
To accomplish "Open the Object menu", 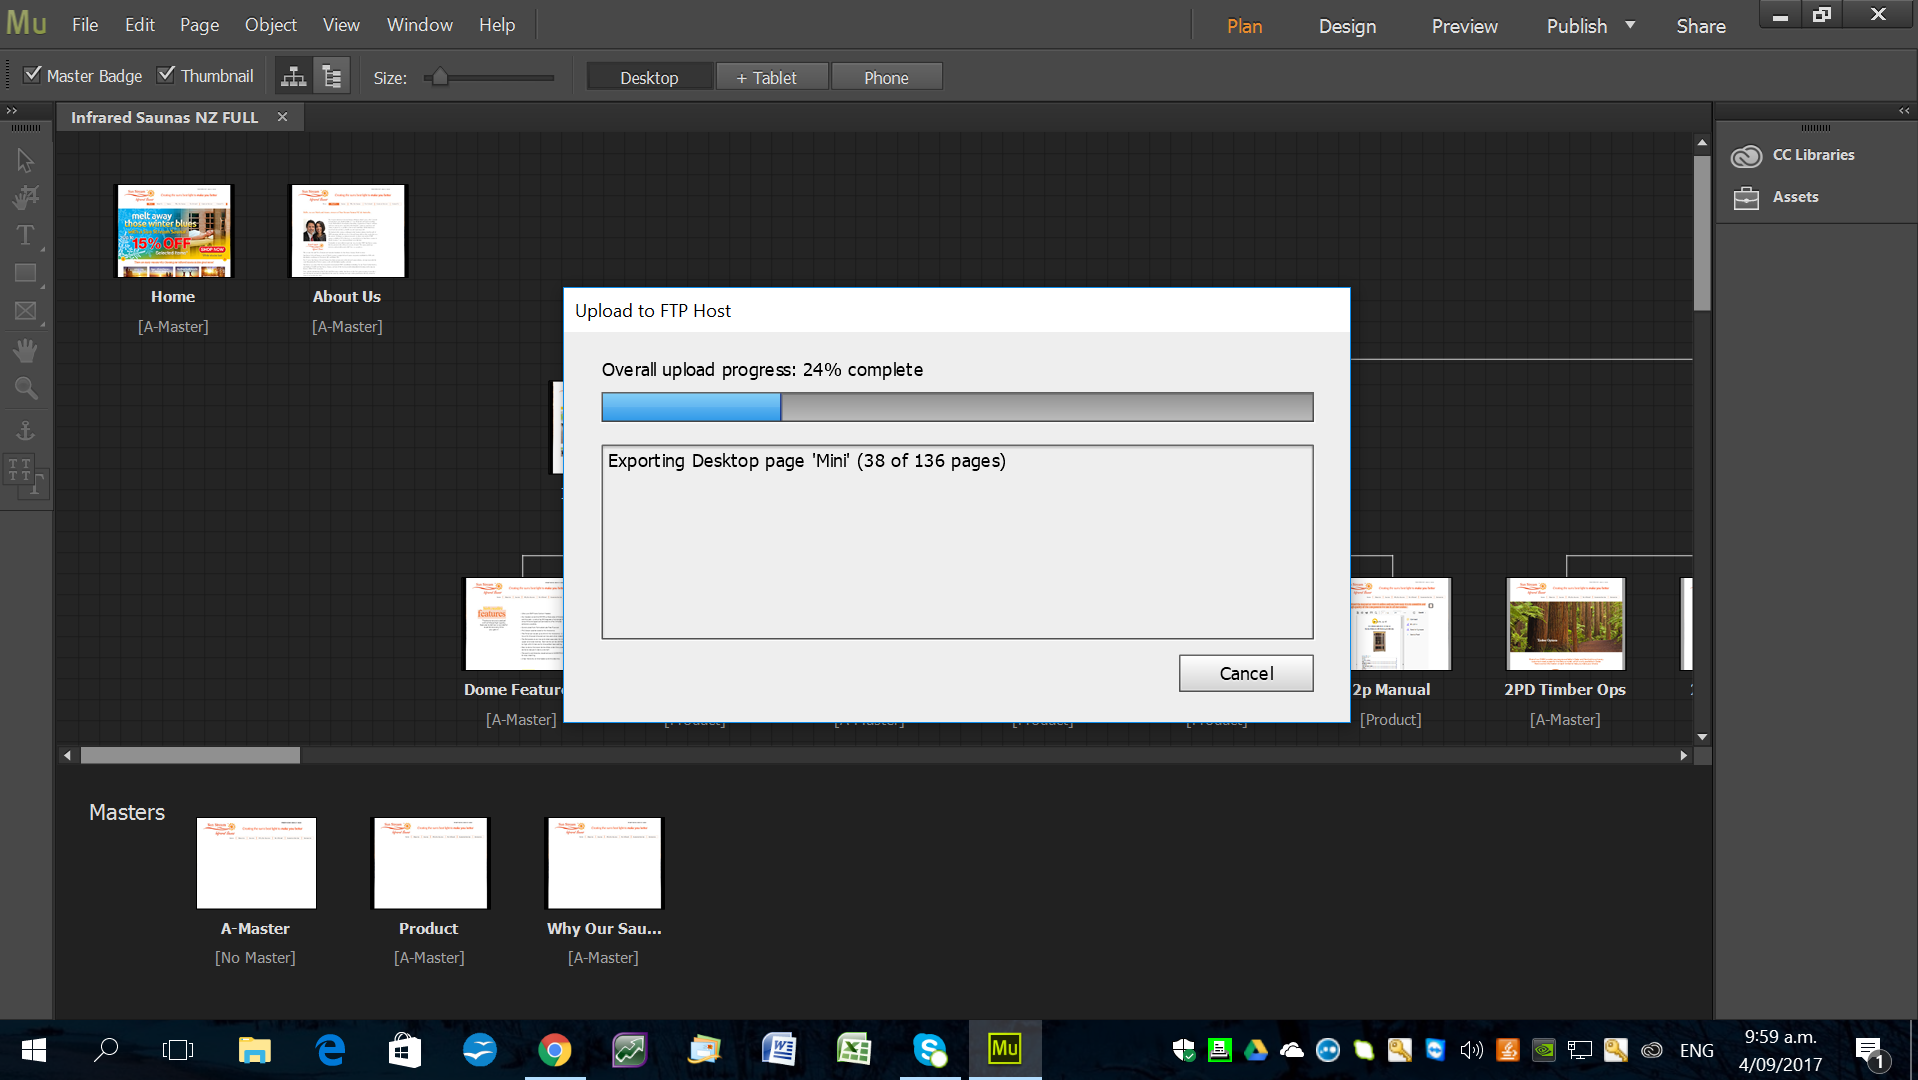I will (x=271, y=25).
